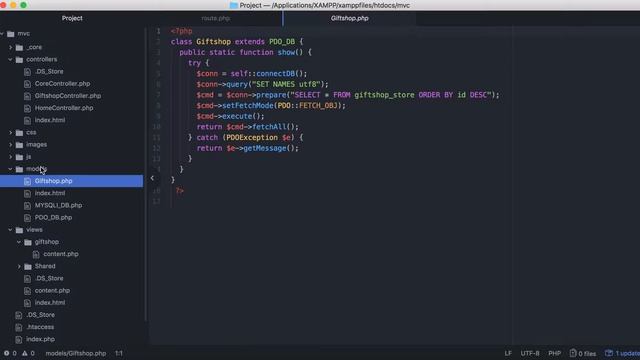The width and height of the screenshot is (640, 360).
Task: Collapse the mvc root folder
Action: (x=2, y=33)
